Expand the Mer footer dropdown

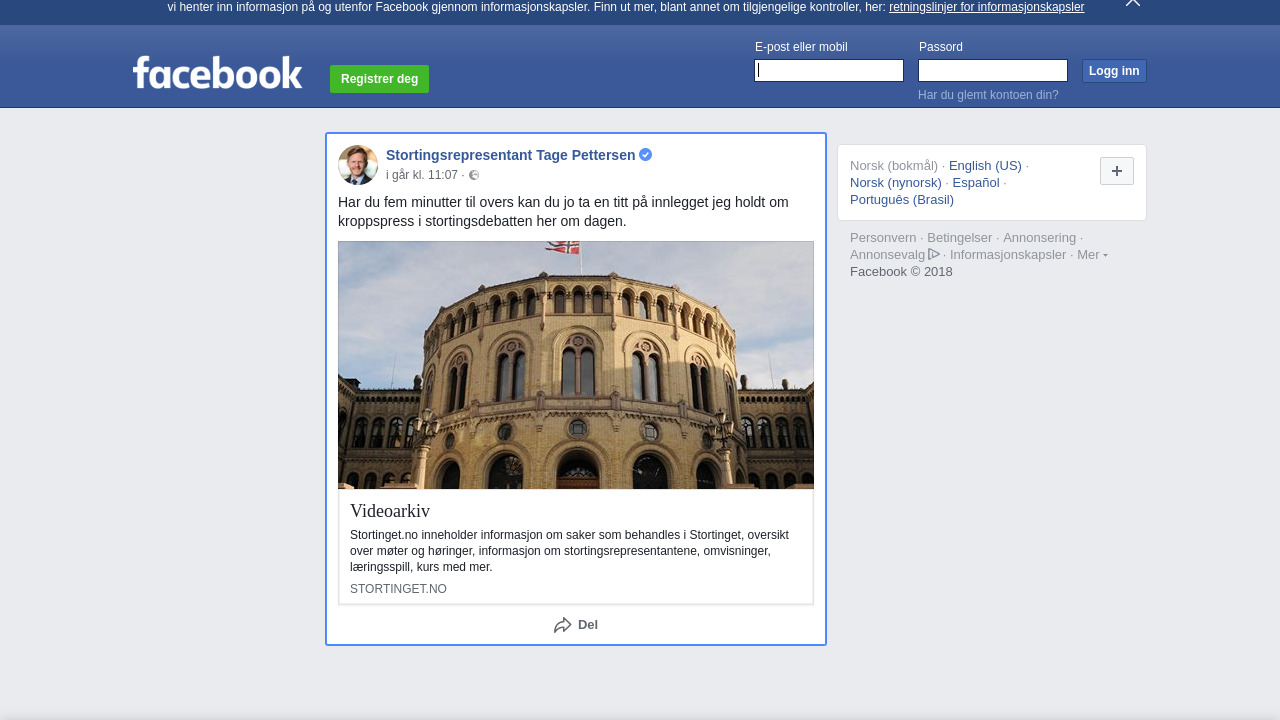pyautogui.click(x=1092, y=255)
